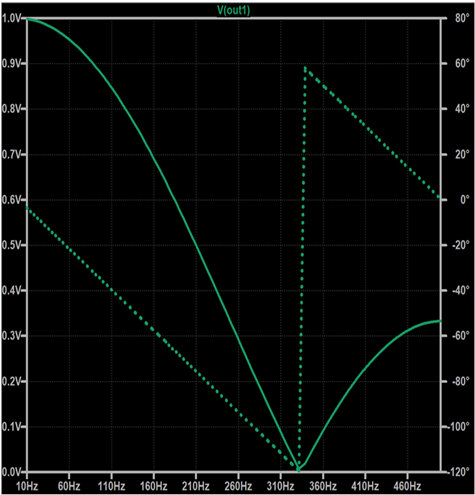This screenshot has width=475, height=495.
Task: Click the 460Hz frequency axis label
Action: 407,486
